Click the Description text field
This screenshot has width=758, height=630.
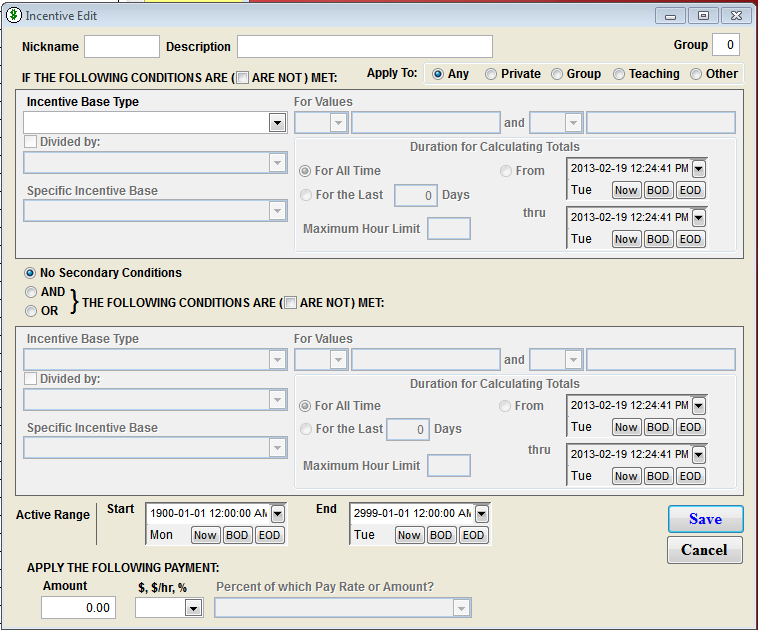tap(365, 46)
